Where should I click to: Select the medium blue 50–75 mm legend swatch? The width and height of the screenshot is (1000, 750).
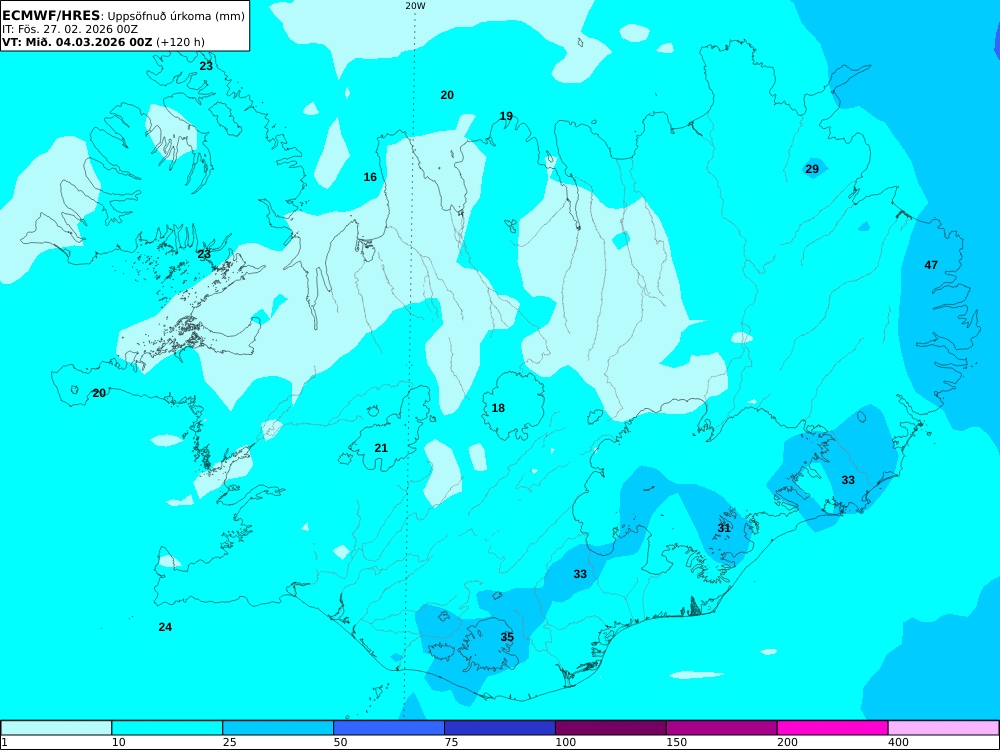(x=389, y=728)
